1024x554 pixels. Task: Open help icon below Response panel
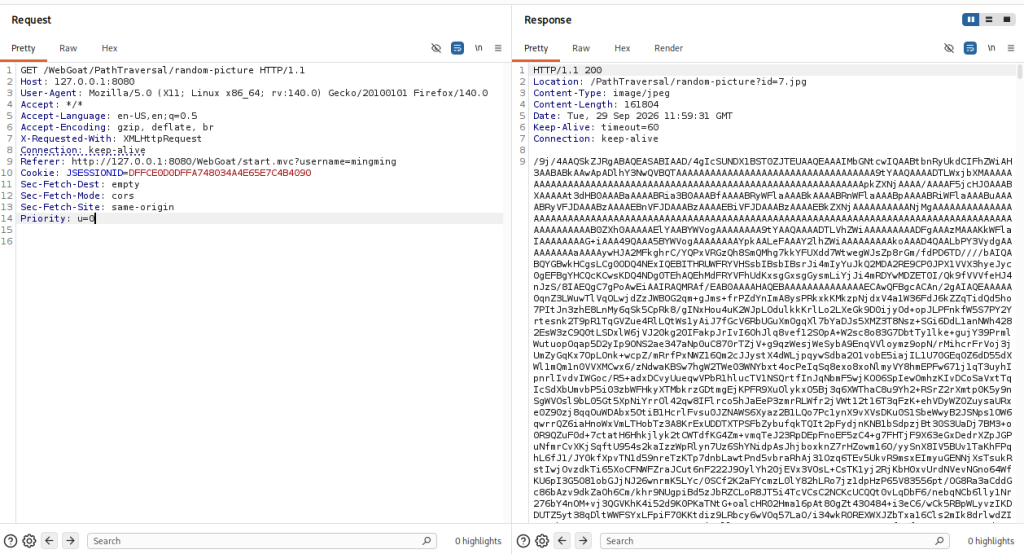pyautogui.click(x=523, y=541)
